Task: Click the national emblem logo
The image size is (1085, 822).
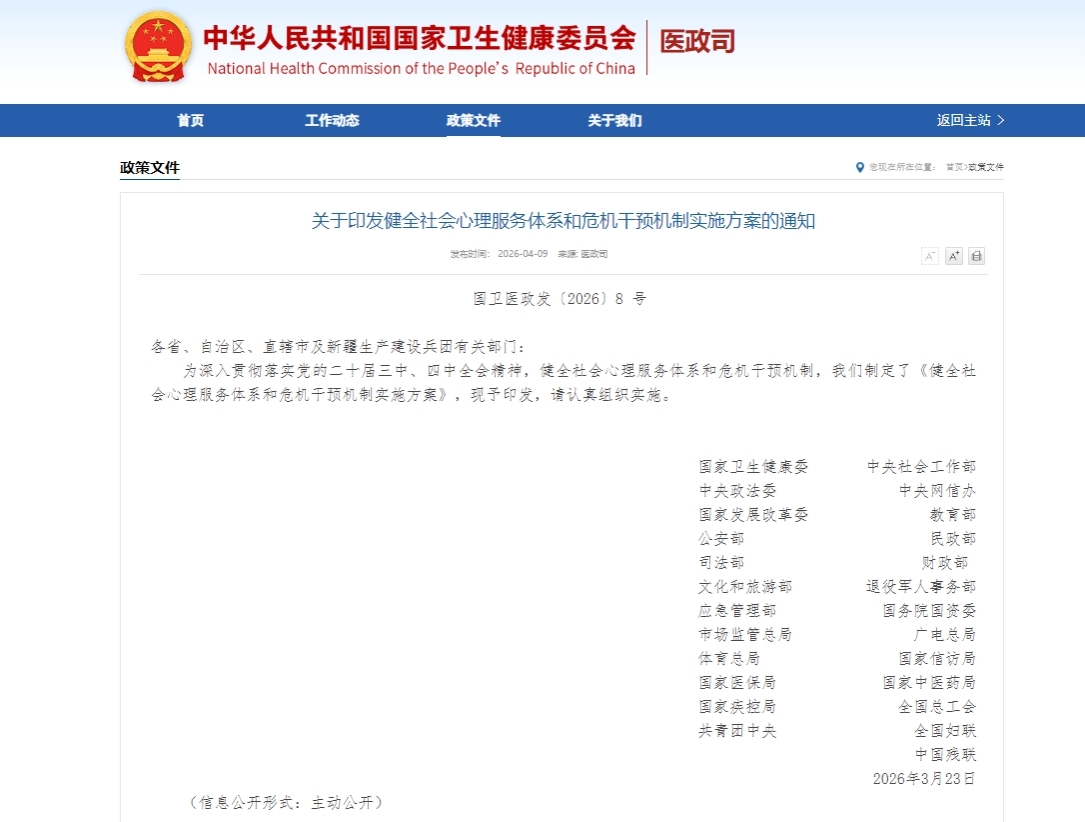Action: 156,48
